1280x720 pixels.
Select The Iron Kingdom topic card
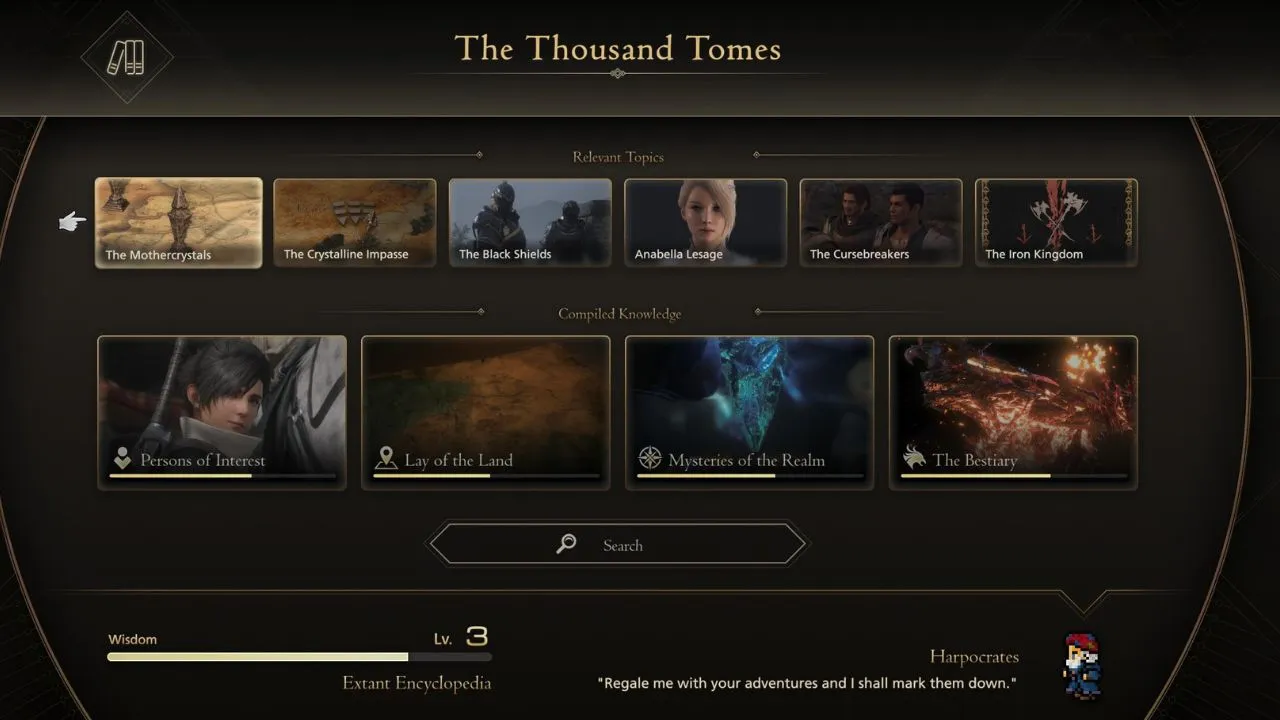pyautogui.click(x=1057, y=223)
